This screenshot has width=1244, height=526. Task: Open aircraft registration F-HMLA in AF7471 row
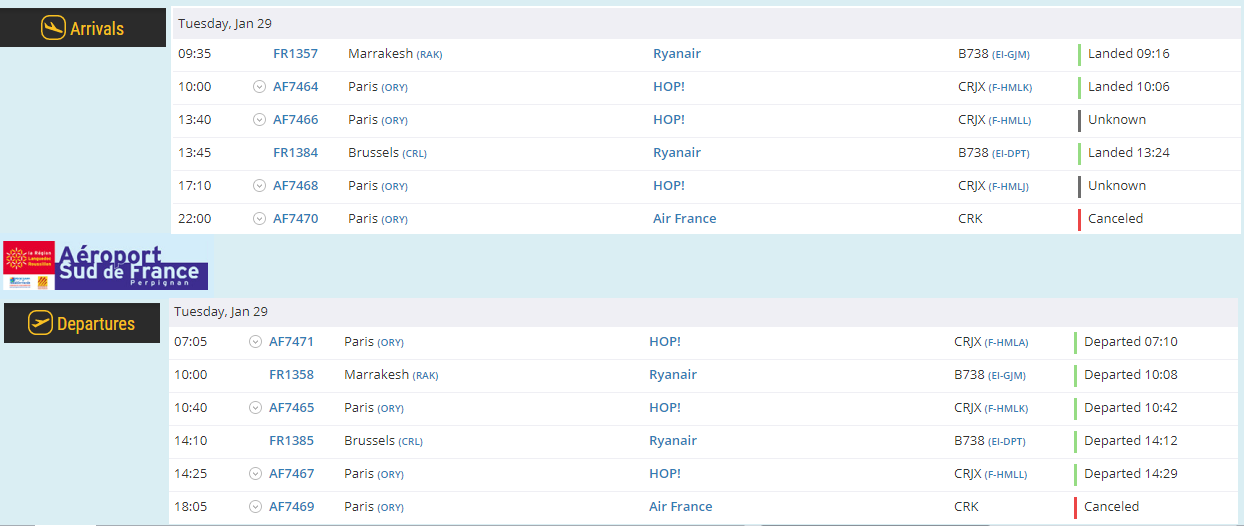tap(1006, 343)
